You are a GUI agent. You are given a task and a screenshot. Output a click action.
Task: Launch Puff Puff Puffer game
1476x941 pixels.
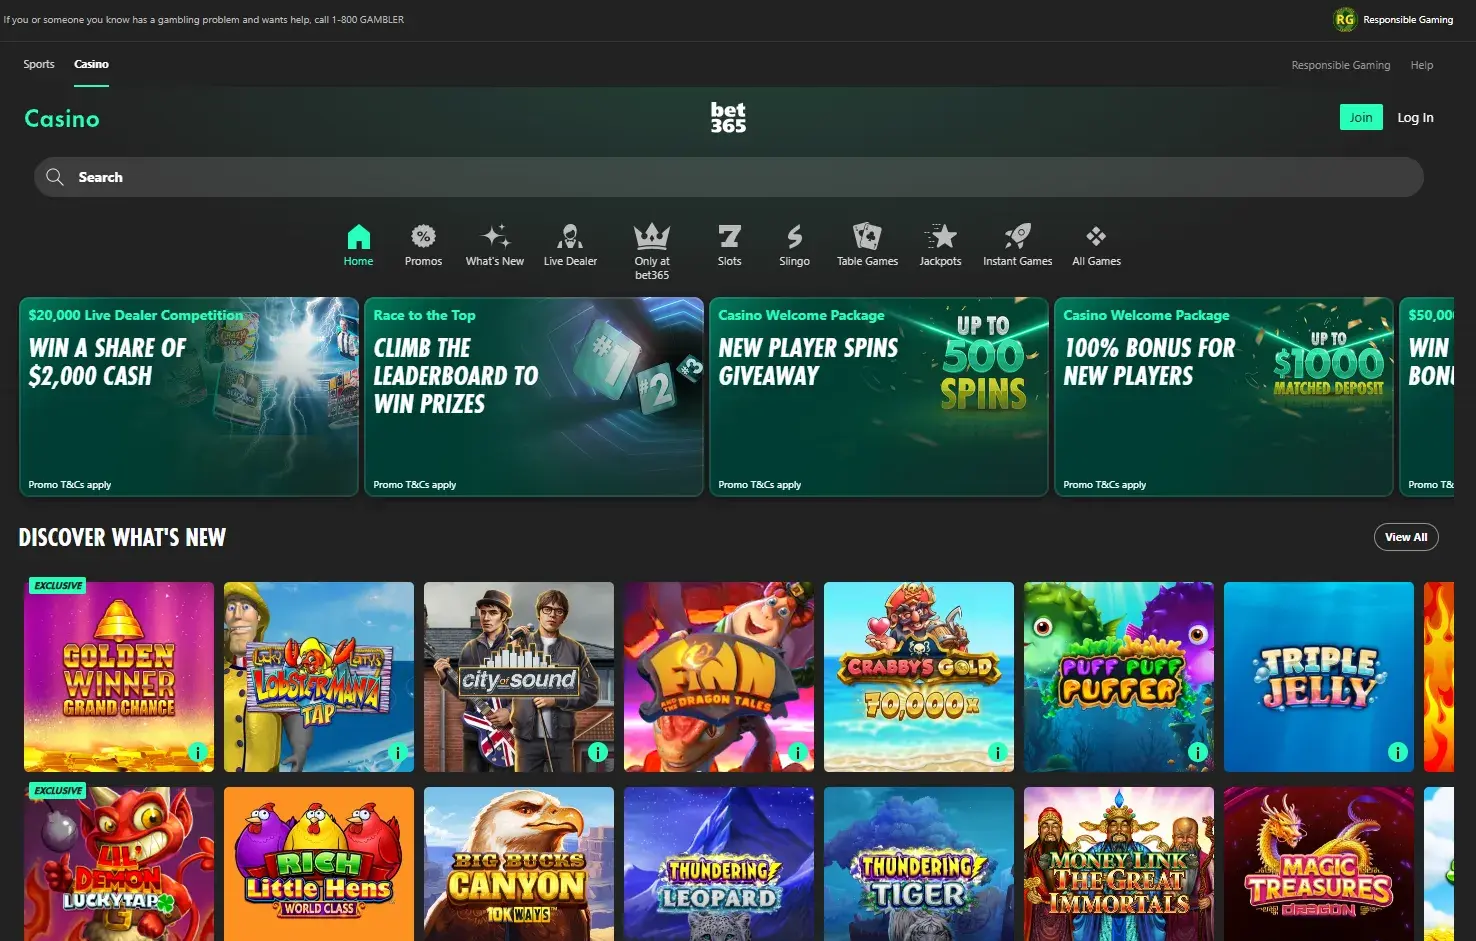pos(1119,677)
